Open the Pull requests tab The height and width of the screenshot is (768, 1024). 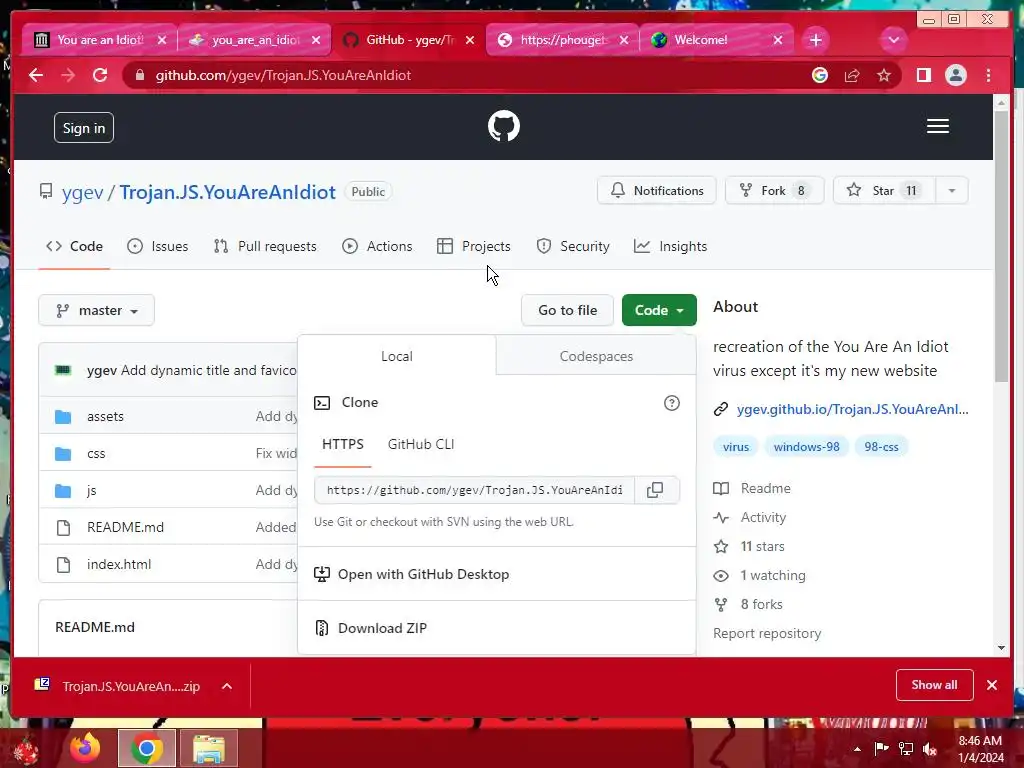[x=265, y=246]
